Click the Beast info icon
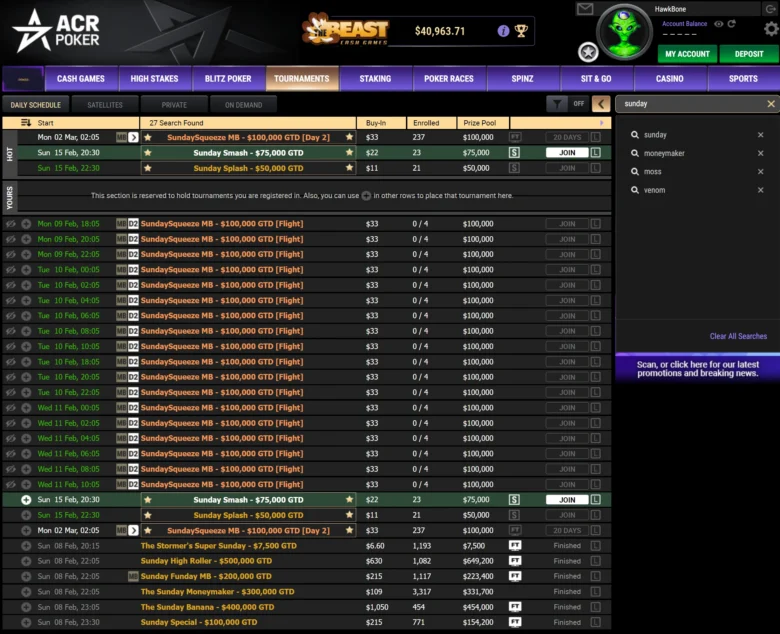780x634 pixels. [x=503, y=31]
